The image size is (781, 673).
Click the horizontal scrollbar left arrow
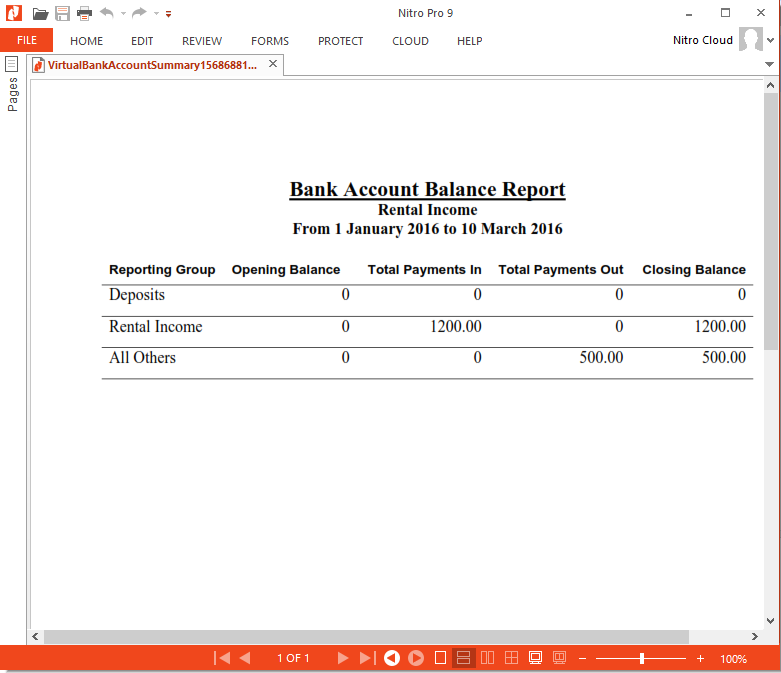tap(35, 636)
